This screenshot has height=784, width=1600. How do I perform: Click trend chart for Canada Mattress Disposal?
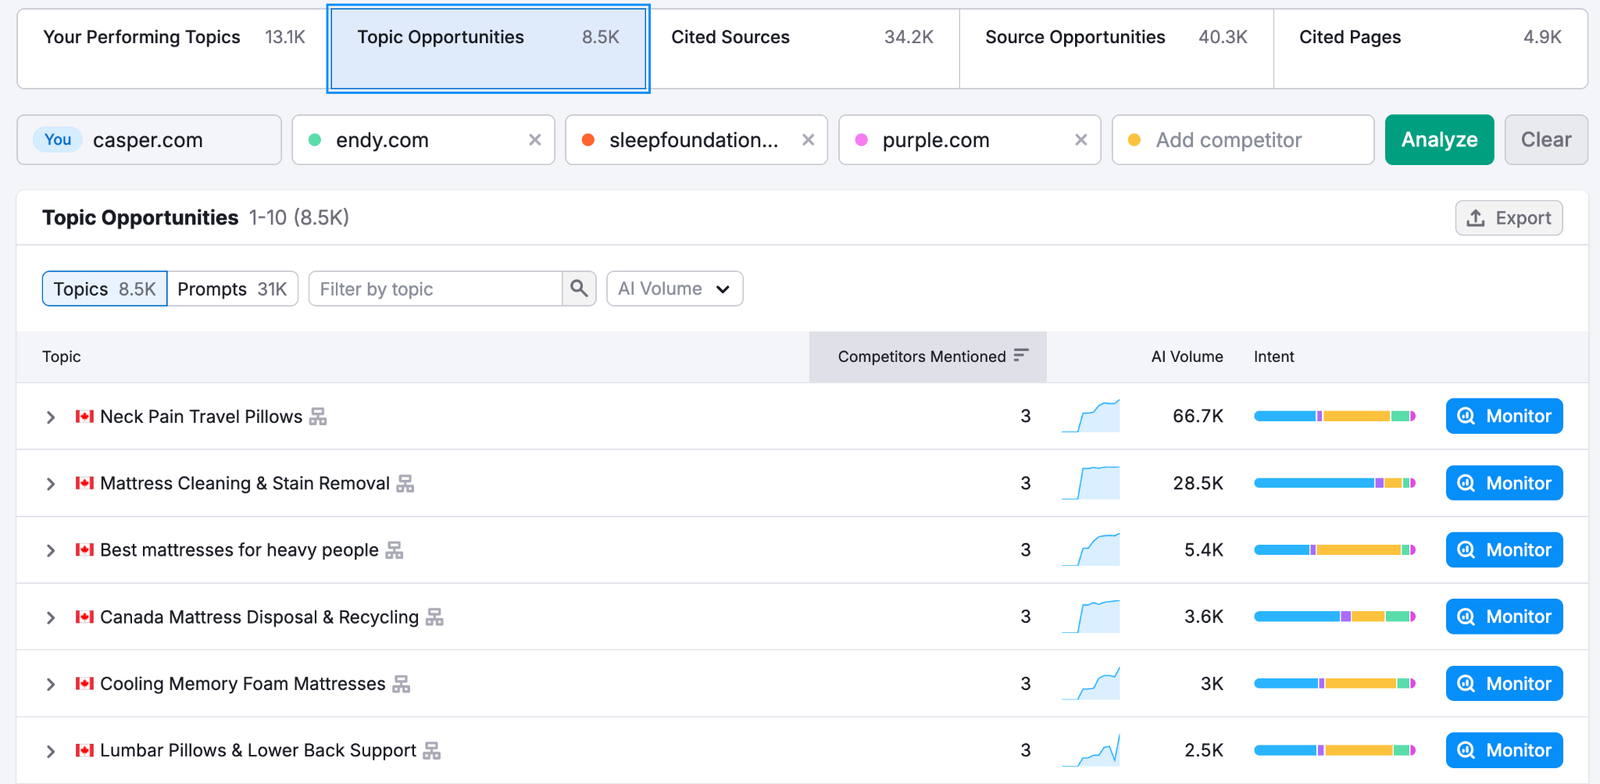(x=1091, y=617)
